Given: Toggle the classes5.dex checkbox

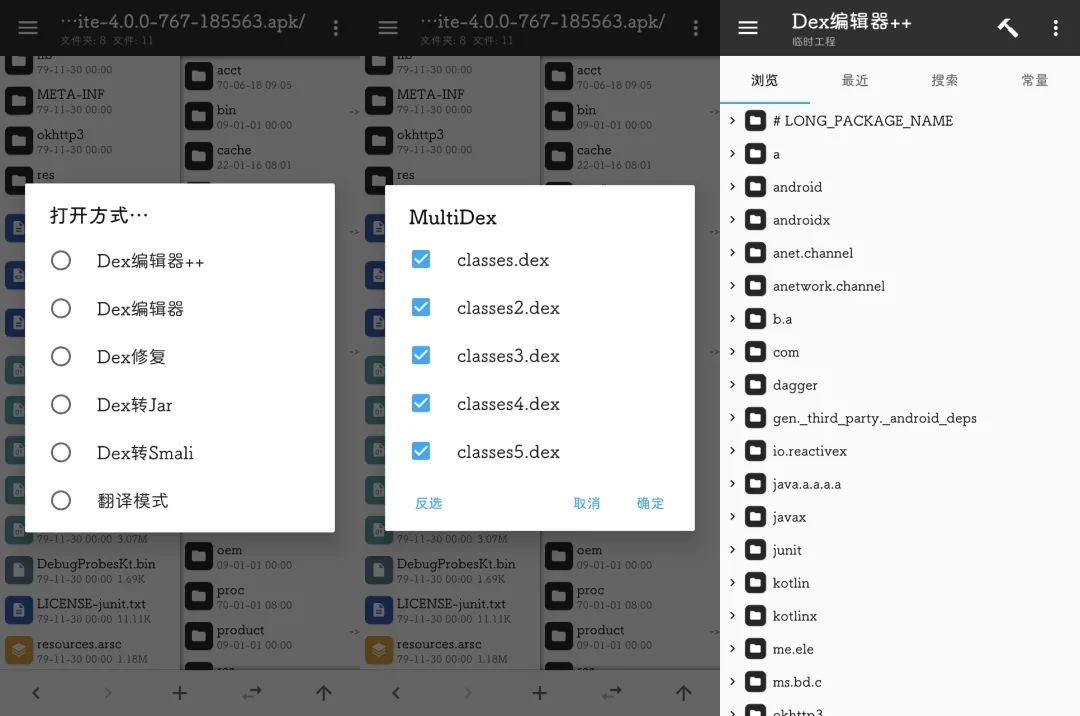Looking at the screenshot, I should 421,451.
